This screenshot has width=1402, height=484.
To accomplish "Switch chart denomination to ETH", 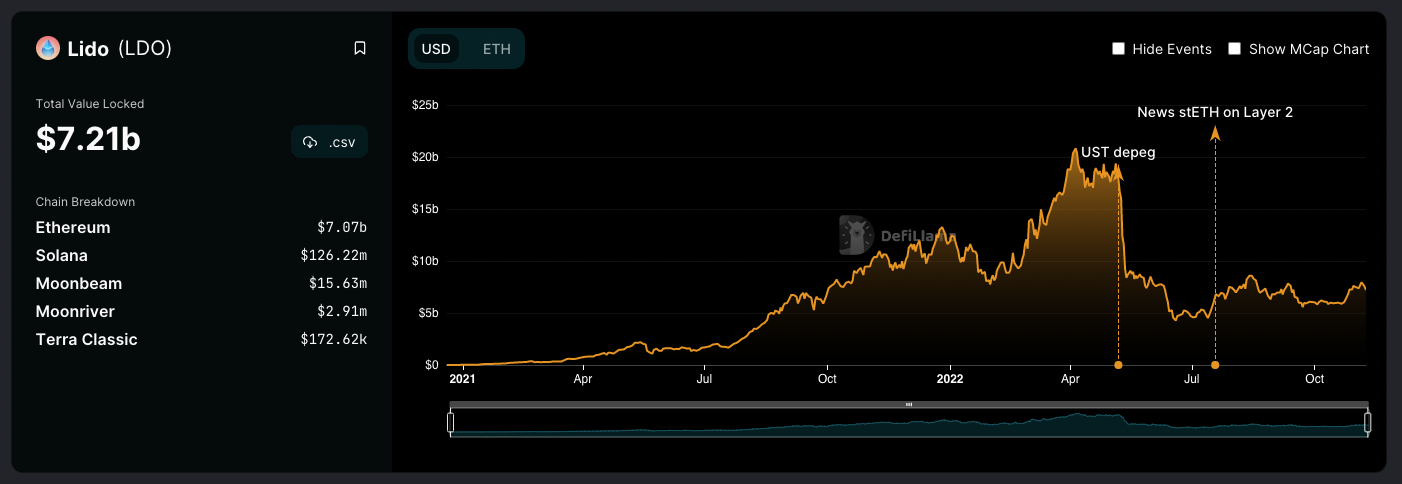I will pyautogui.click(x=496, y=49).
